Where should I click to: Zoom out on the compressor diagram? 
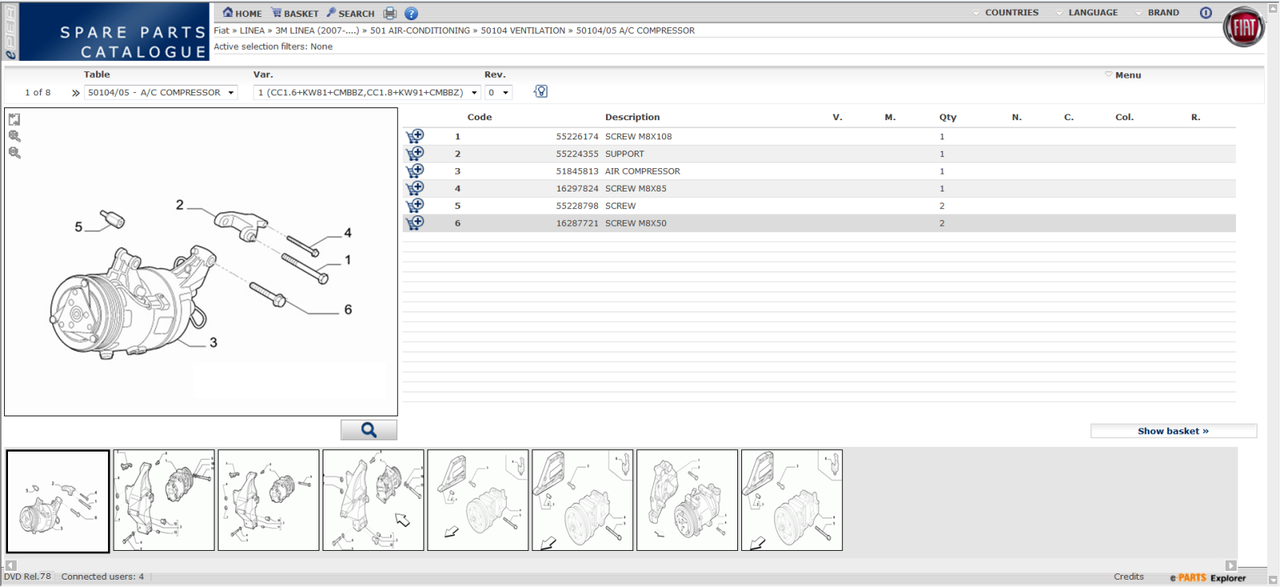(14, 153)
